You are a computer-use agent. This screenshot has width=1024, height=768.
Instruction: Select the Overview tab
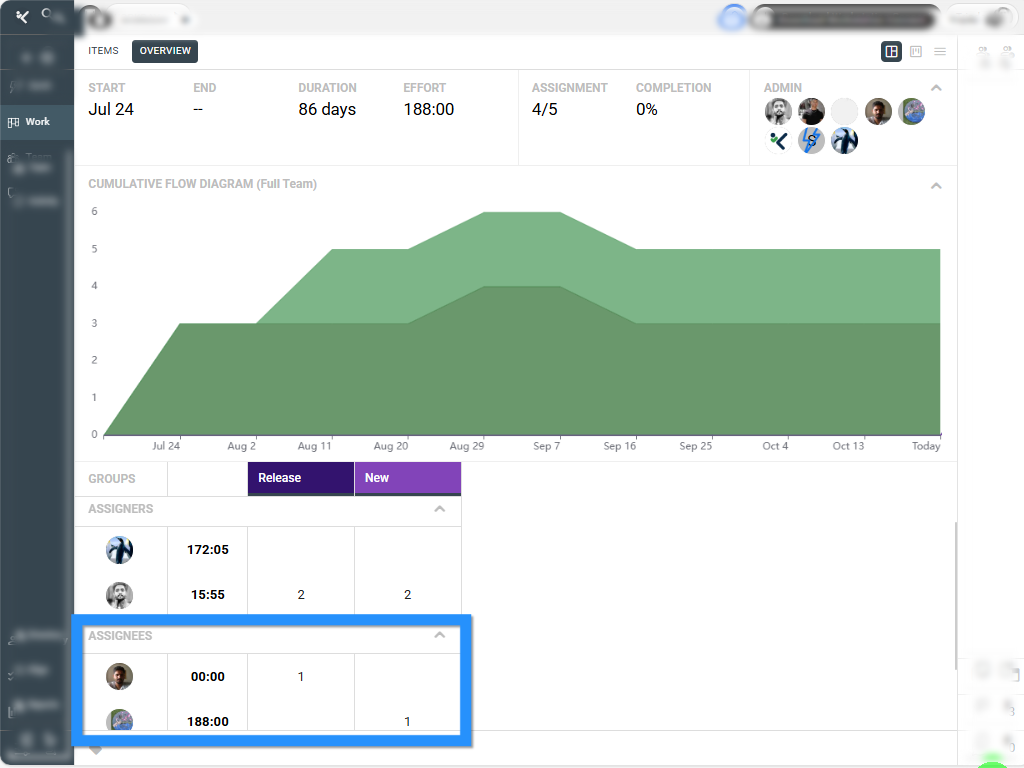(x=164, y=51)
